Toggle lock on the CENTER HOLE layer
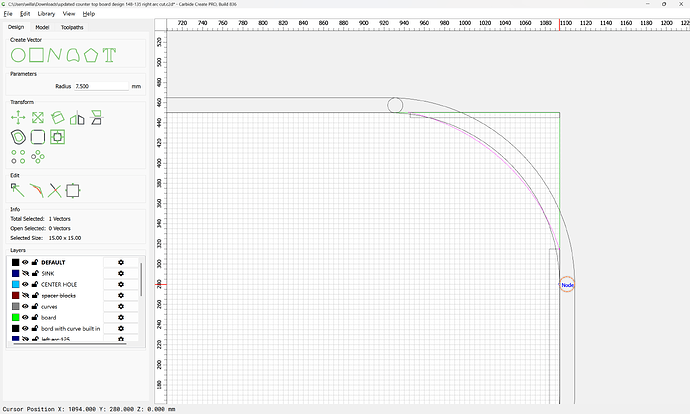The width and height of the screenshot is (690, 414). coord(35,284)
